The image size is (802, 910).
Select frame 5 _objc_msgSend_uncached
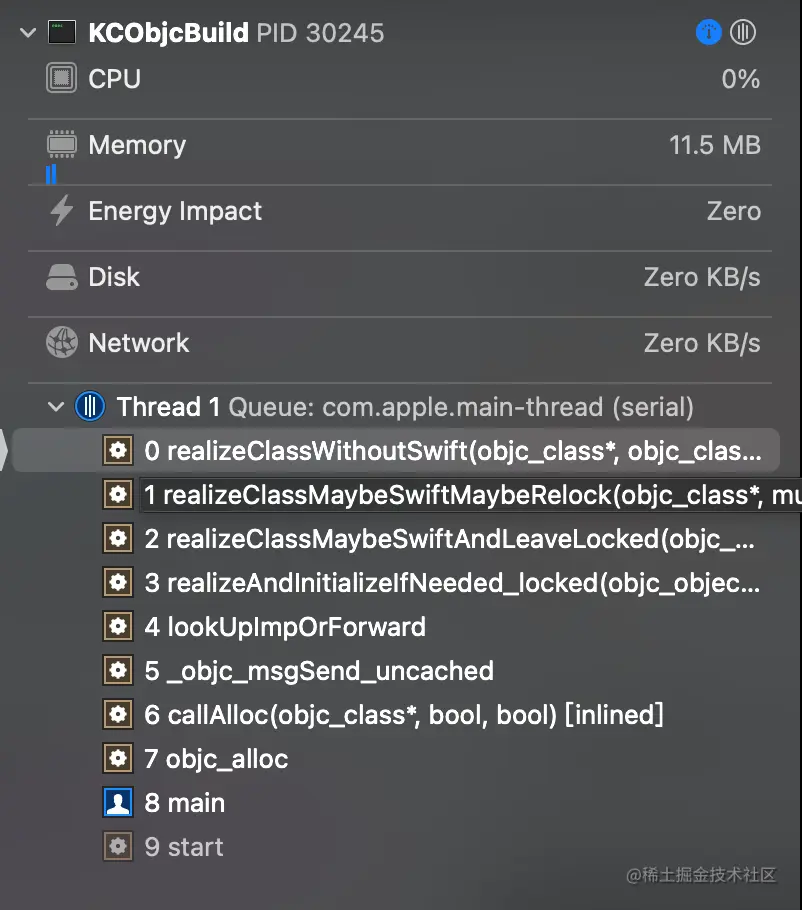298,671
